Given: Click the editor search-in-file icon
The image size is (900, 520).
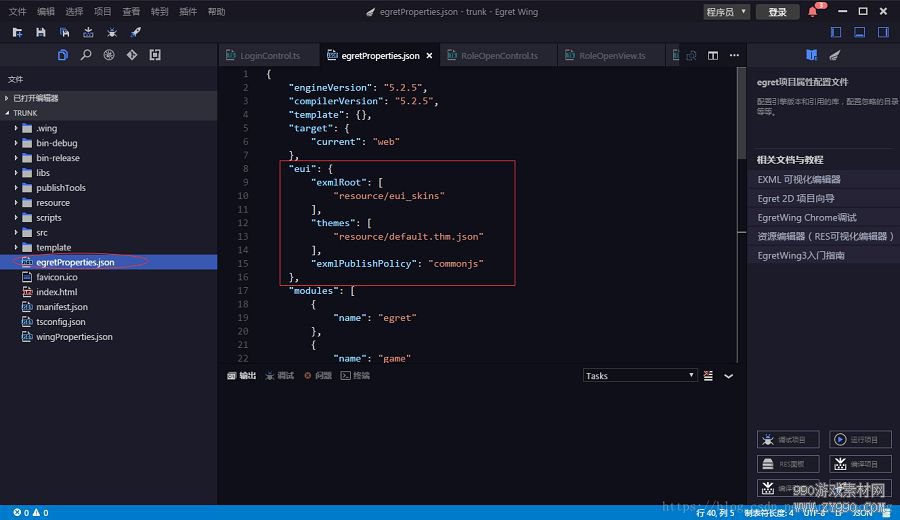Looking at the screenshot, I should pos(691,56).
